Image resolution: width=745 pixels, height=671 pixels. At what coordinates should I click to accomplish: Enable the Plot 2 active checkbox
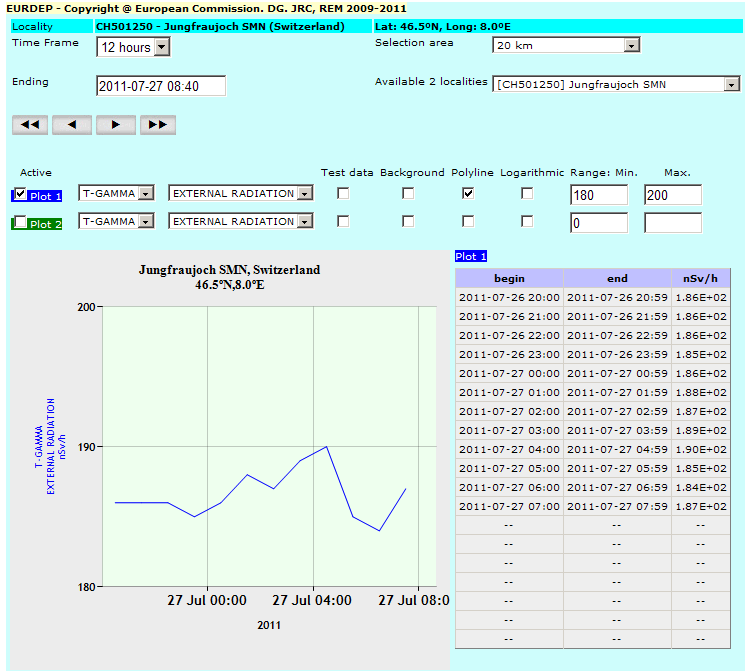pyautogui.click(x=21, y=222)
